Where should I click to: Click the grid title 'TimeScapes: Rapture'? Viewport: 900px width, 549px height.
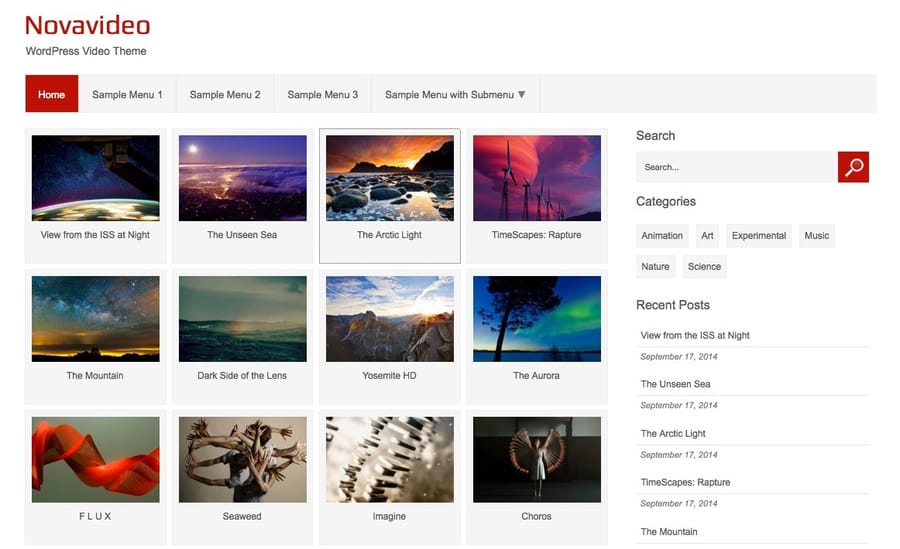(537, 235)
